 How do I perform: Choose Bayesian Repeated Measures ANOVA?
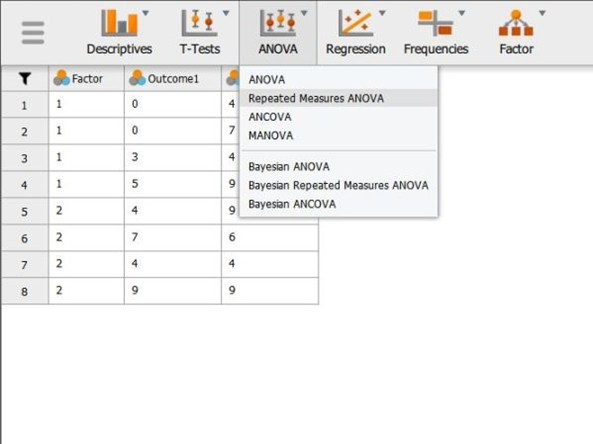pos(339,185)
